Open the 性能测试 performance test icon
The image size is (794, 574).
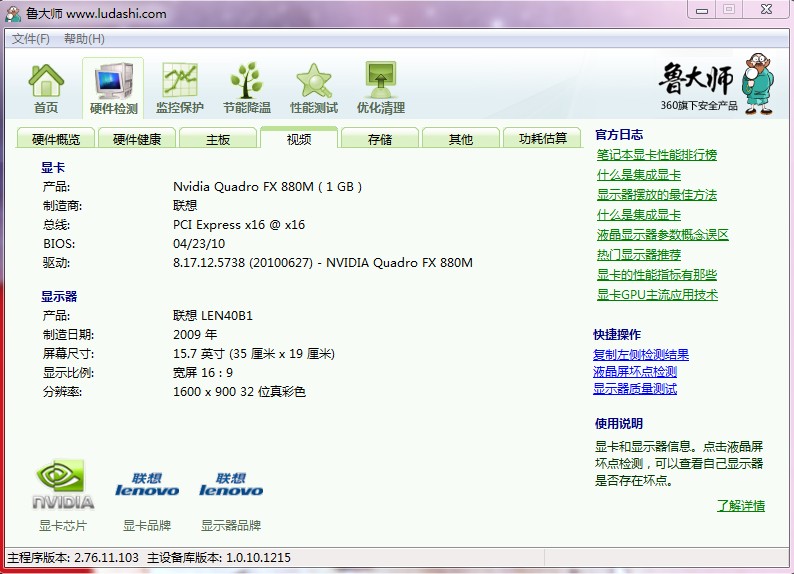point(313,88)
